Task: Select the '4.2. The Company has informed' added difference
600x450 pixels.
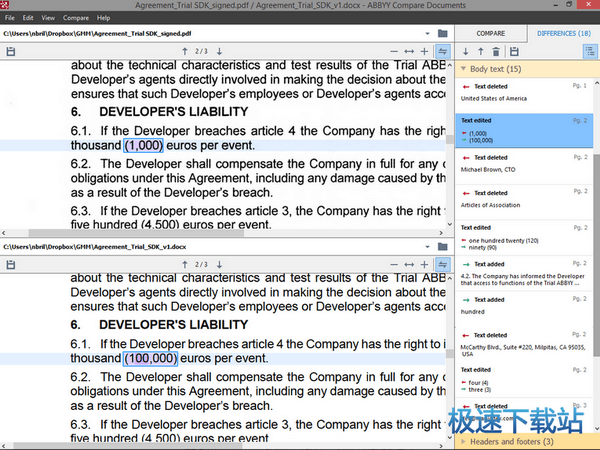Action: tap(524, 273)
